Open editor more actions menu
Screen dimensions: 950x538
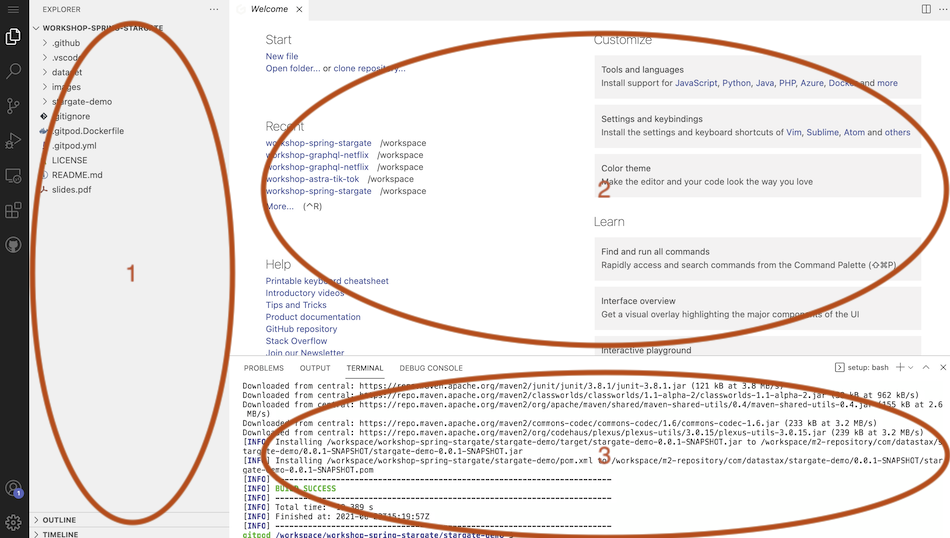[x=943, y=9]
